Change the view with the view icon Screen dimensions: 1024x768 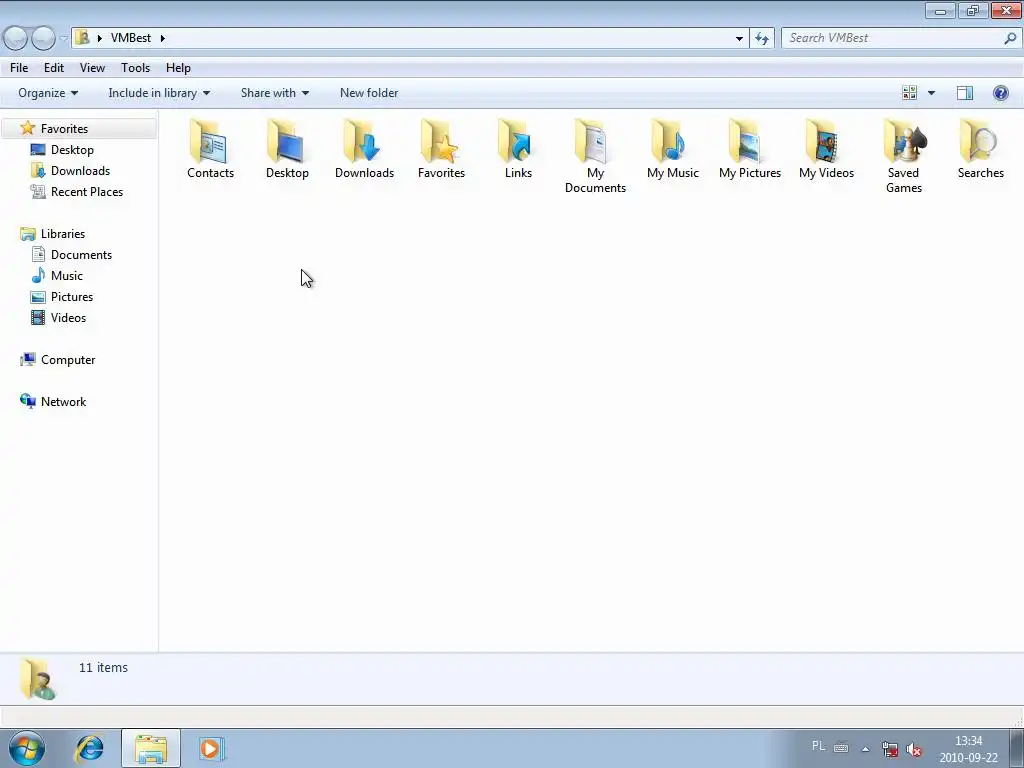[x=909, y=93]
